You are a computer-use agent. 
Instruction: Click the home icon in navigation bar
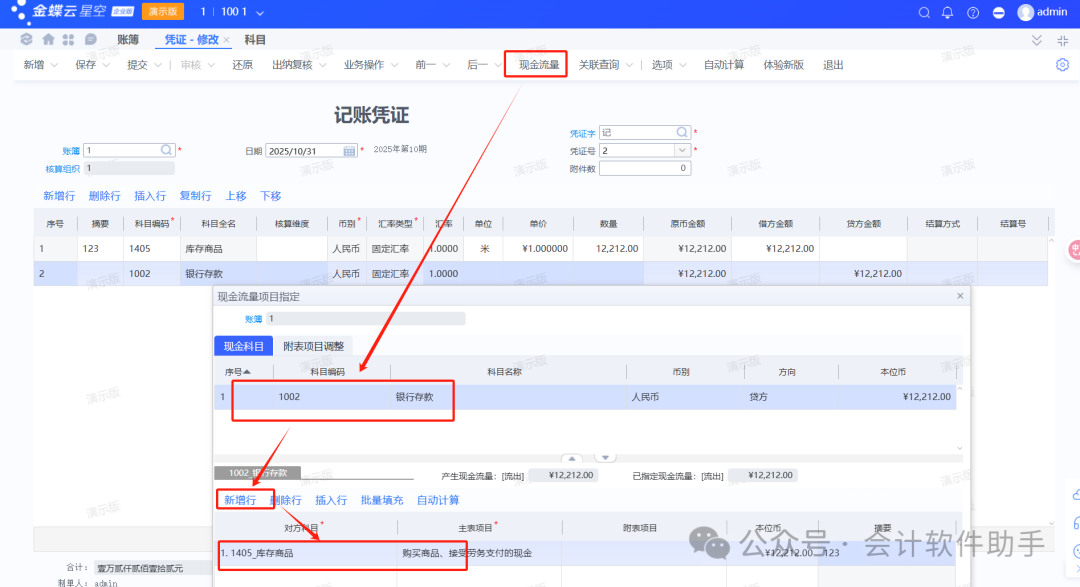tap(47, 40)
